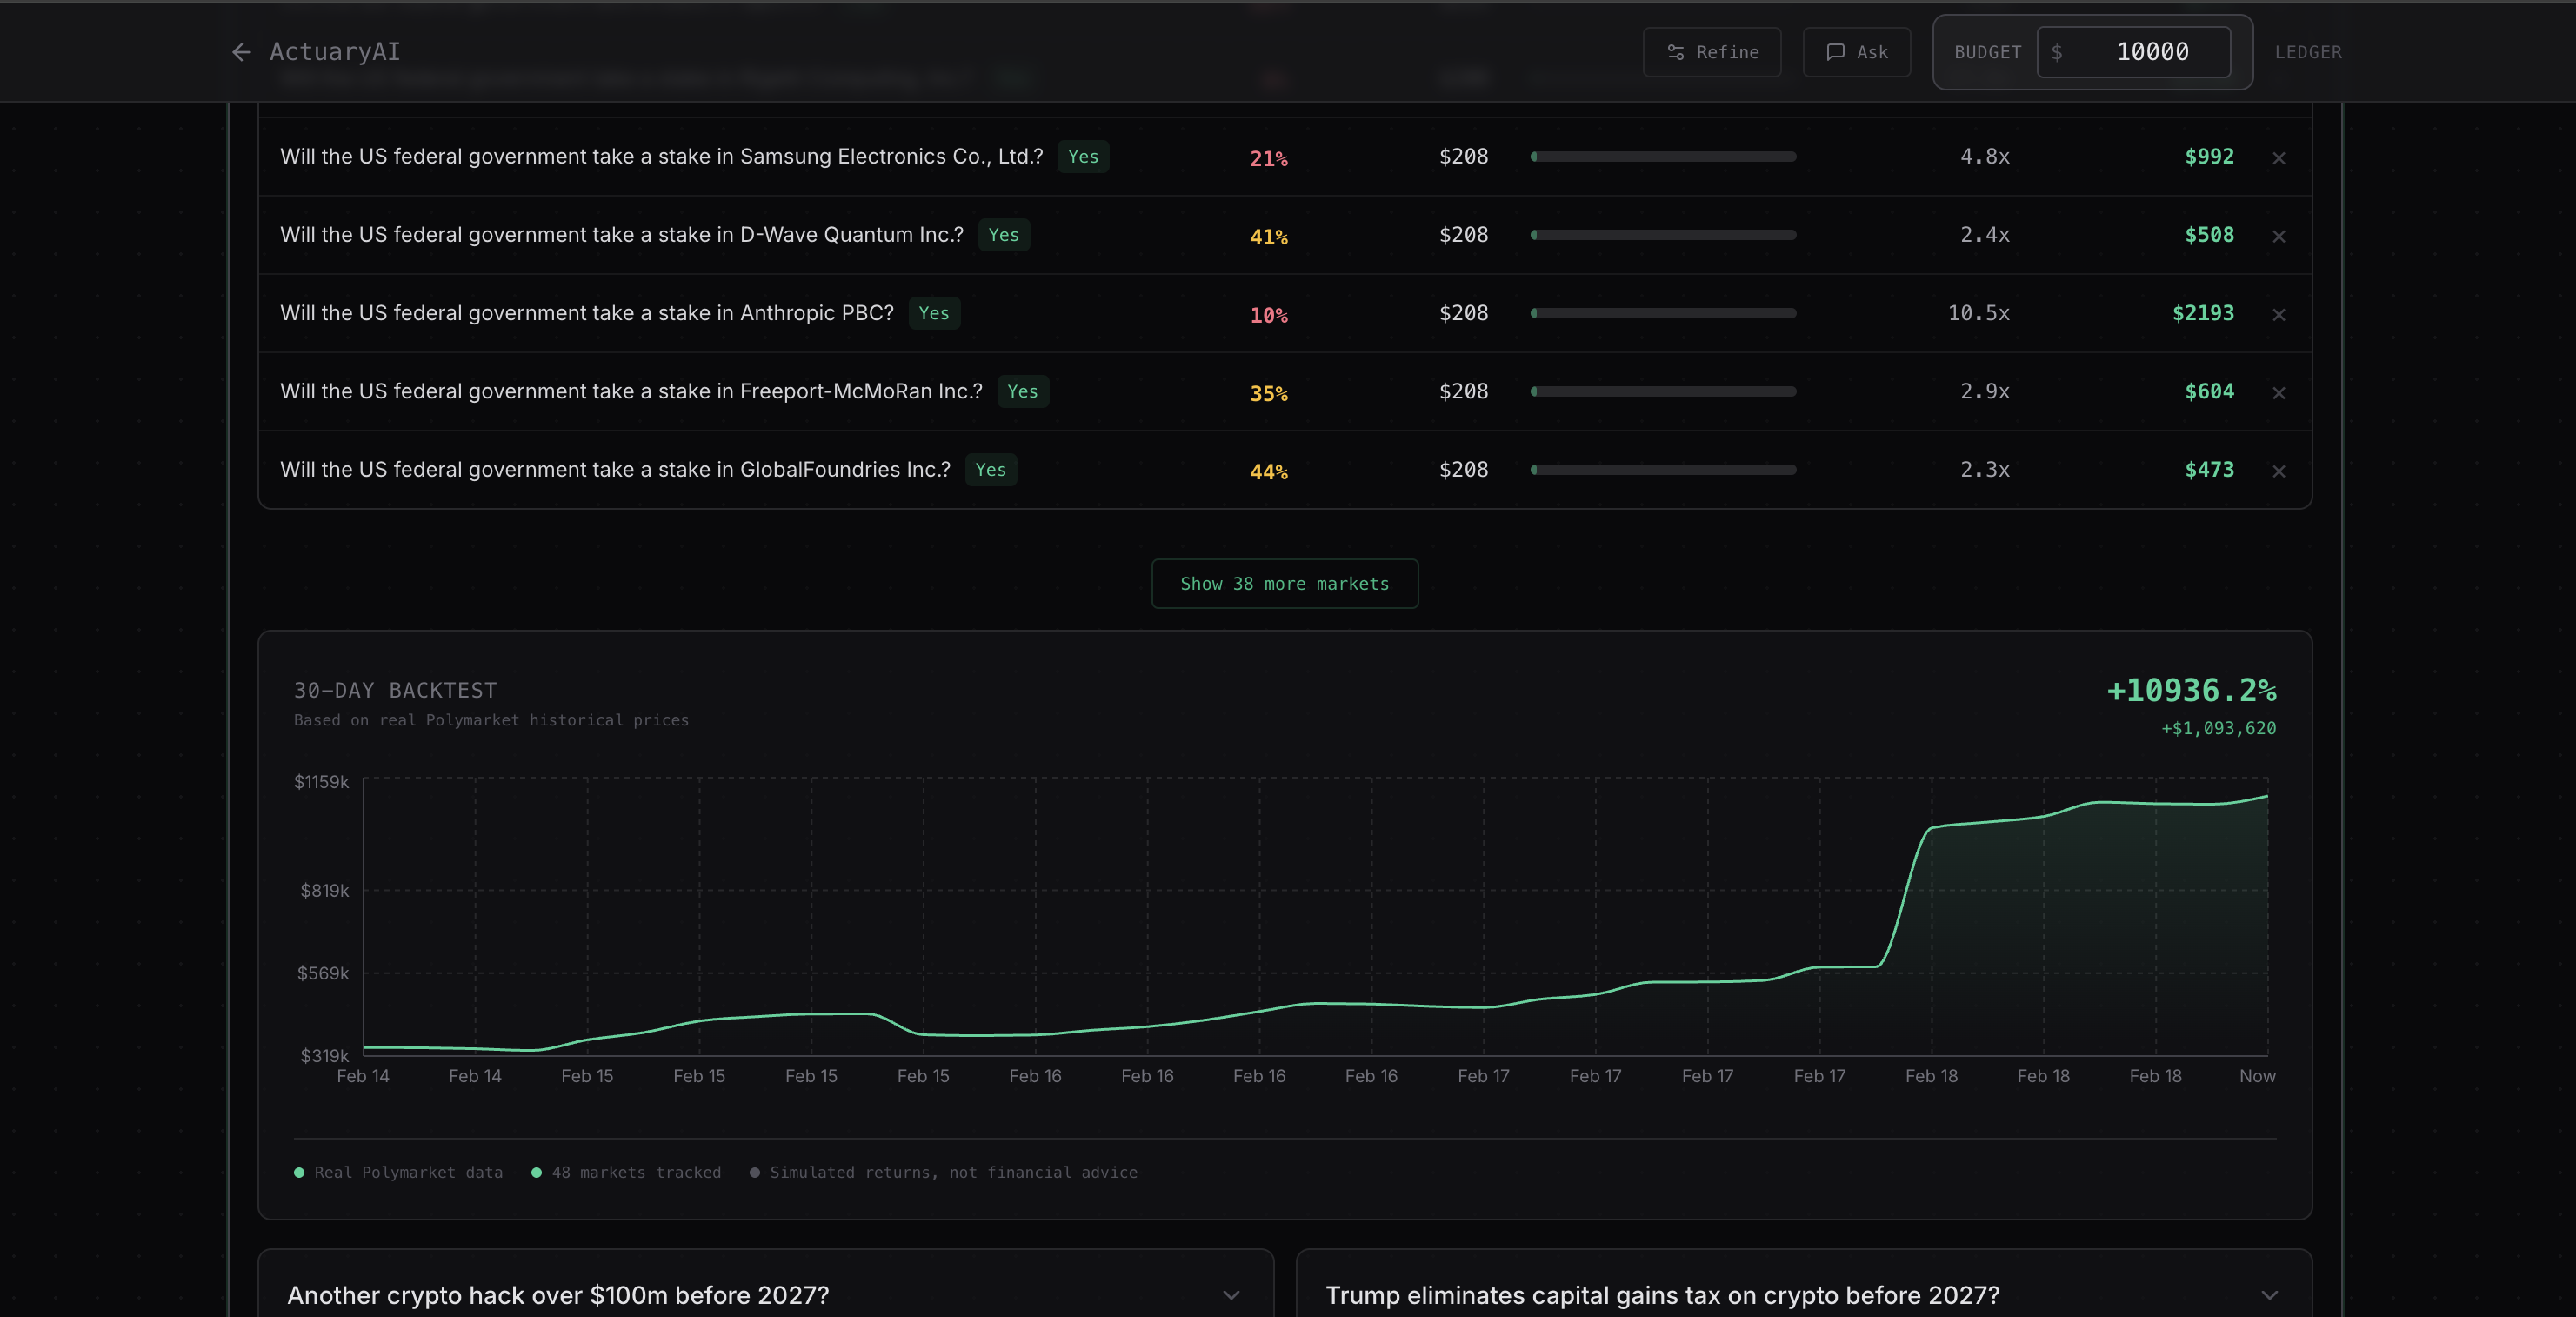Open the Ledger tab
Image resolution: width=2576 pixels, height=1317 pixels.
click(2307, 52)
